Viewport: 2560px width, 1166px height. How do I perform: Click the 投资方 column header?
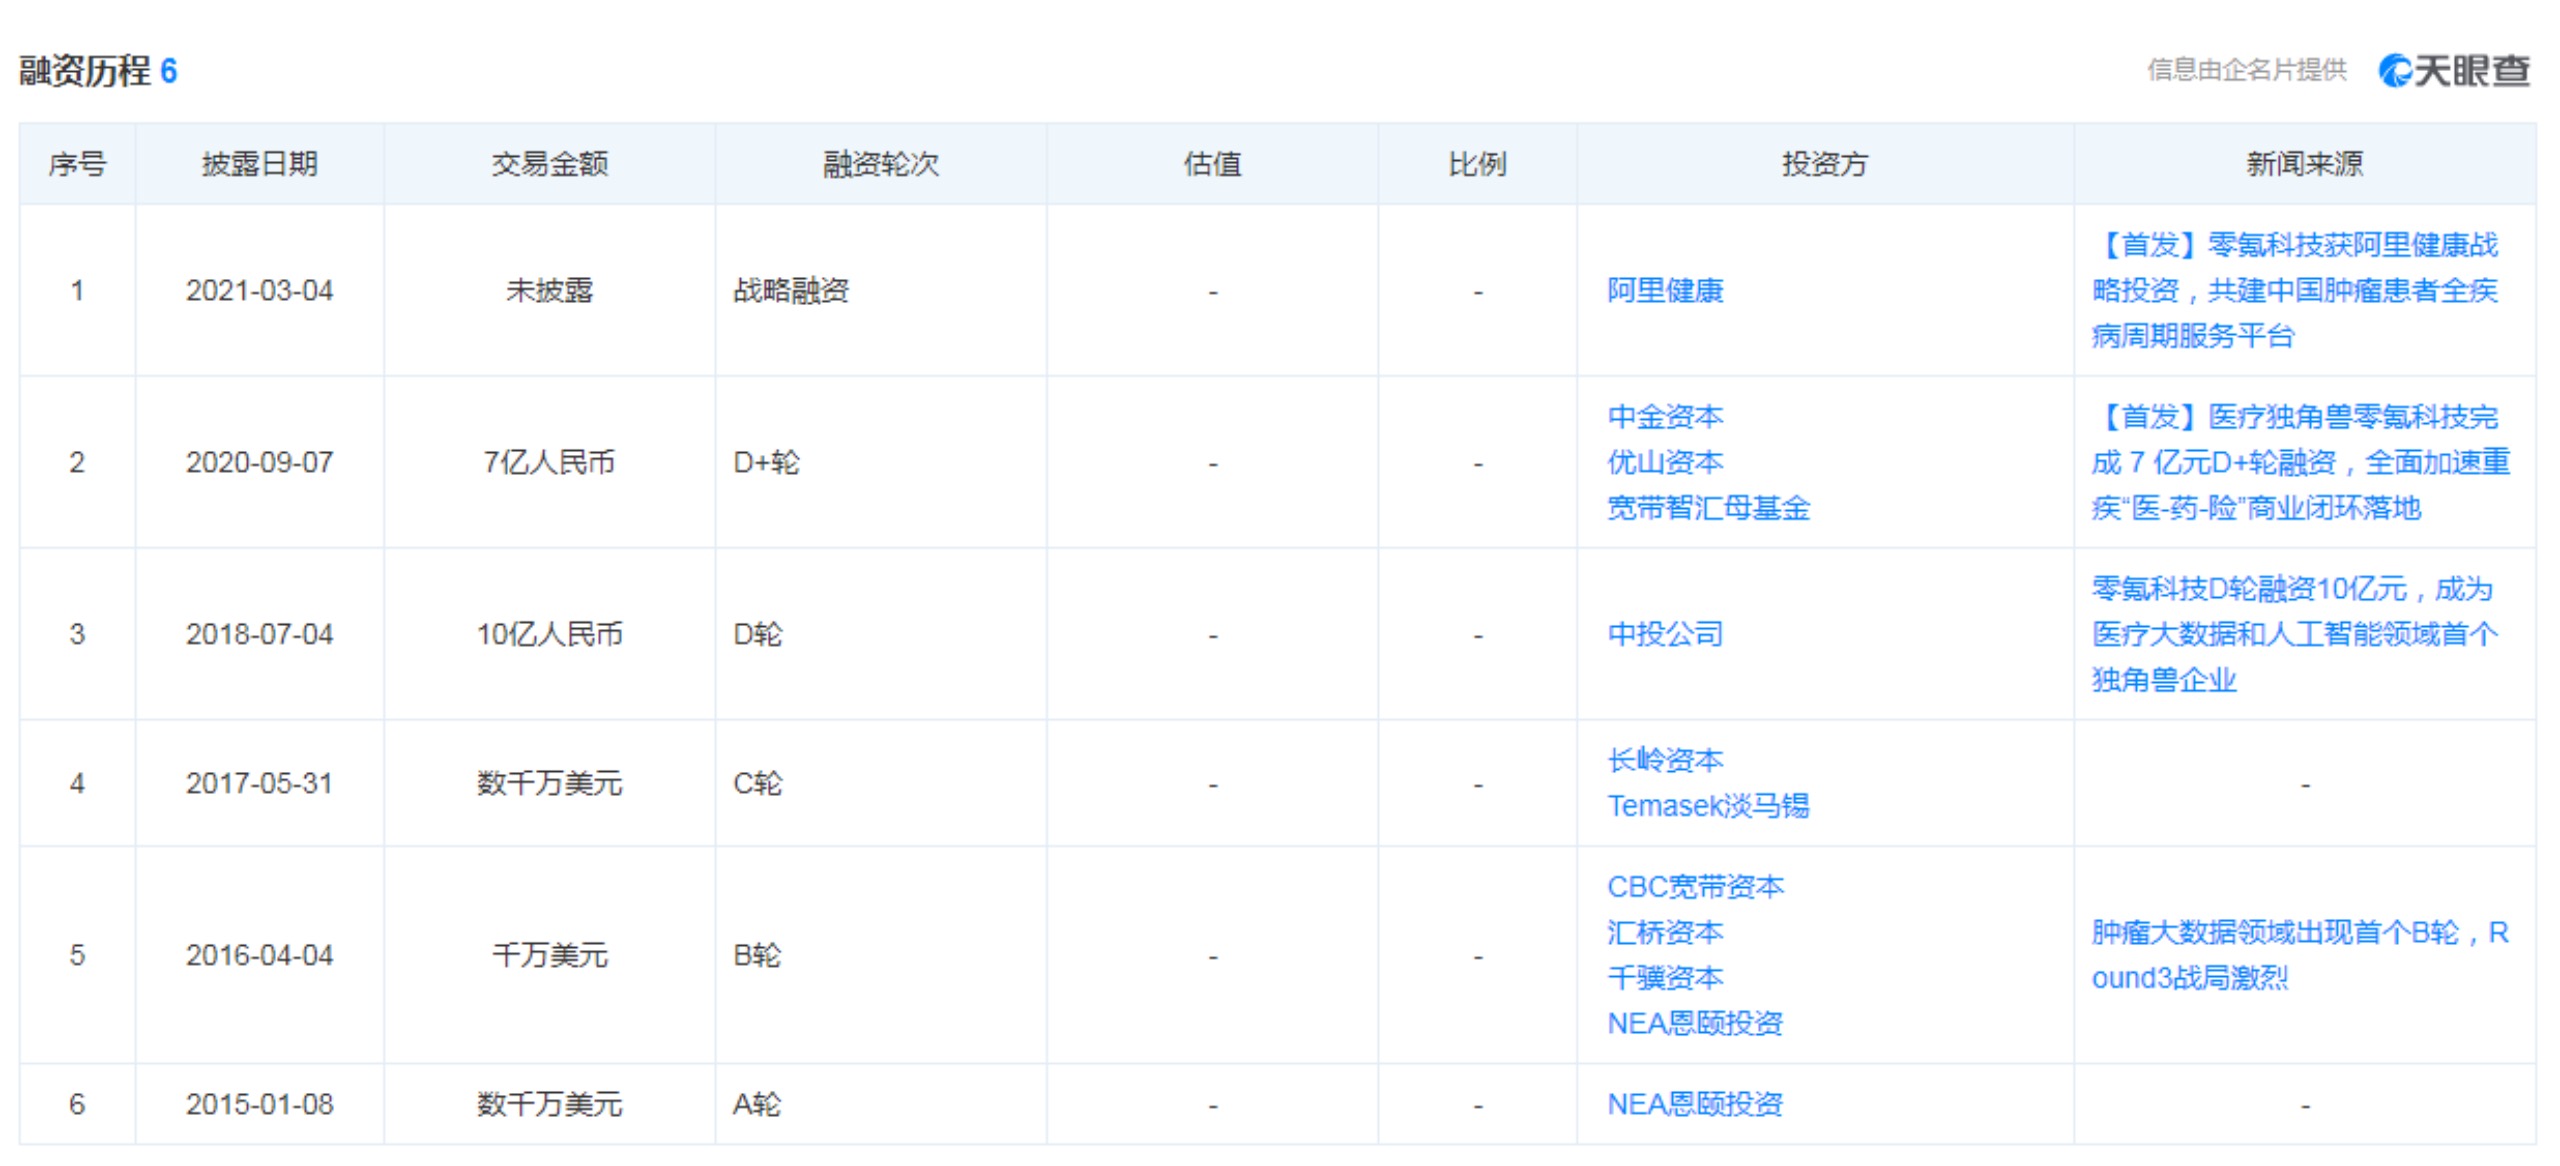click(1824, 164)
